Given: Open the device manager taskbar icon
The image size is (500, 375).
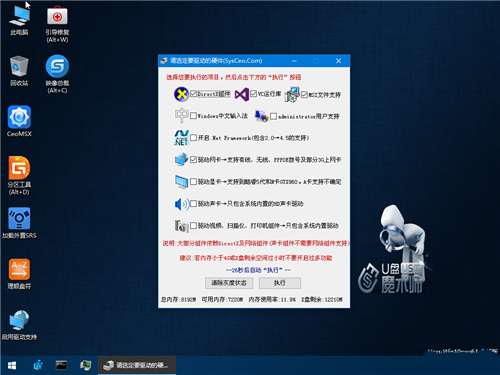Looking at the screenshot, I should [85, 366].
